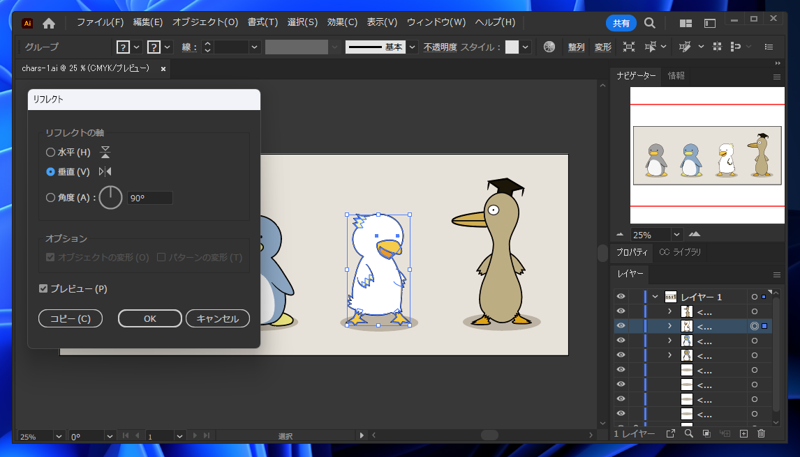
Task: Click the delete layer trash icon
Action: (761, 434)
